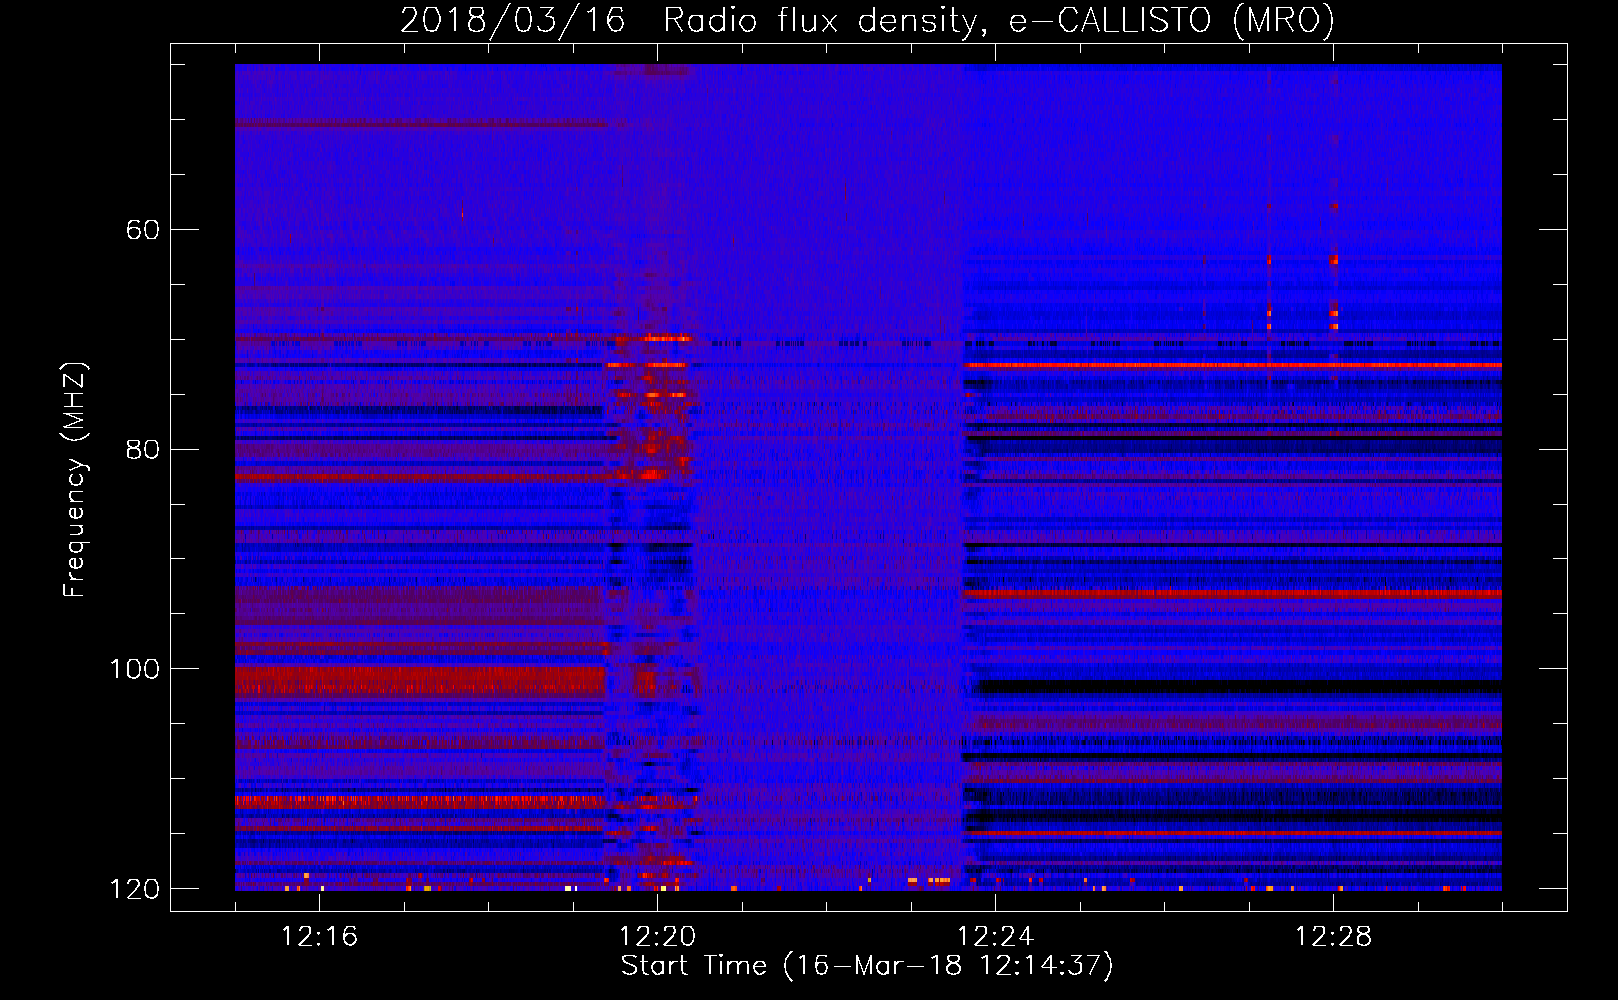The image size is (1618, 1000).
Task: Click the 12:20 time axis label
Action: pos(657,936)
